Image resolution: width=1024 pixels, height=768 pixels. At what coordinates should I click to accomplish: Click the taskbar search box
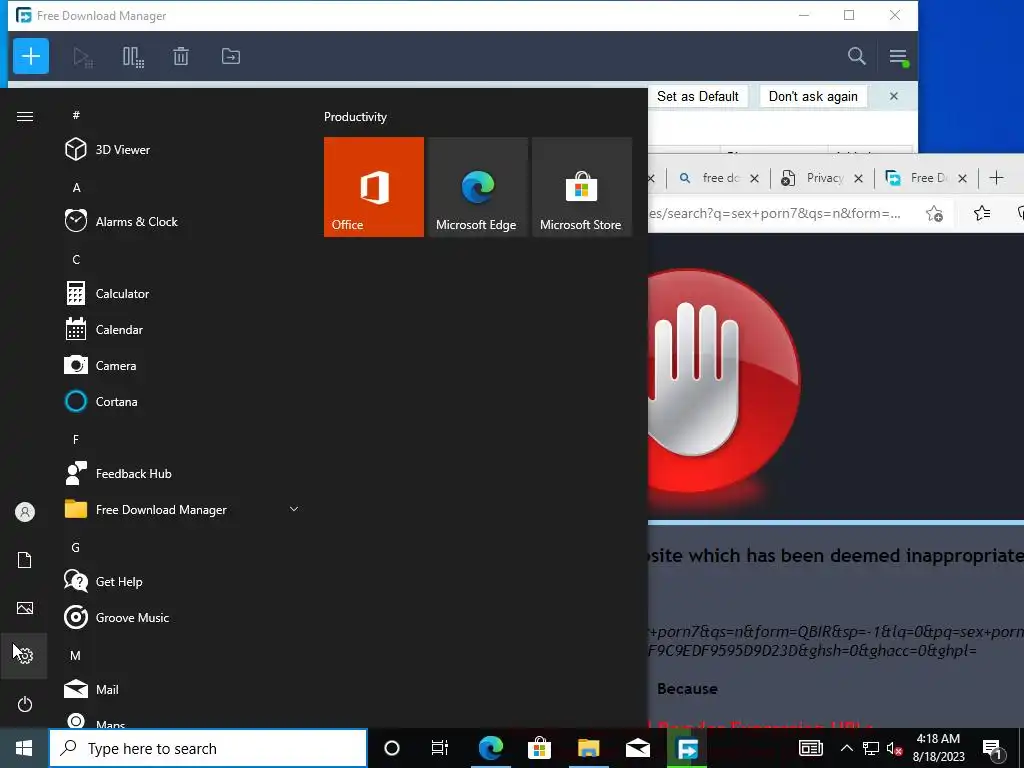[208, 748]
